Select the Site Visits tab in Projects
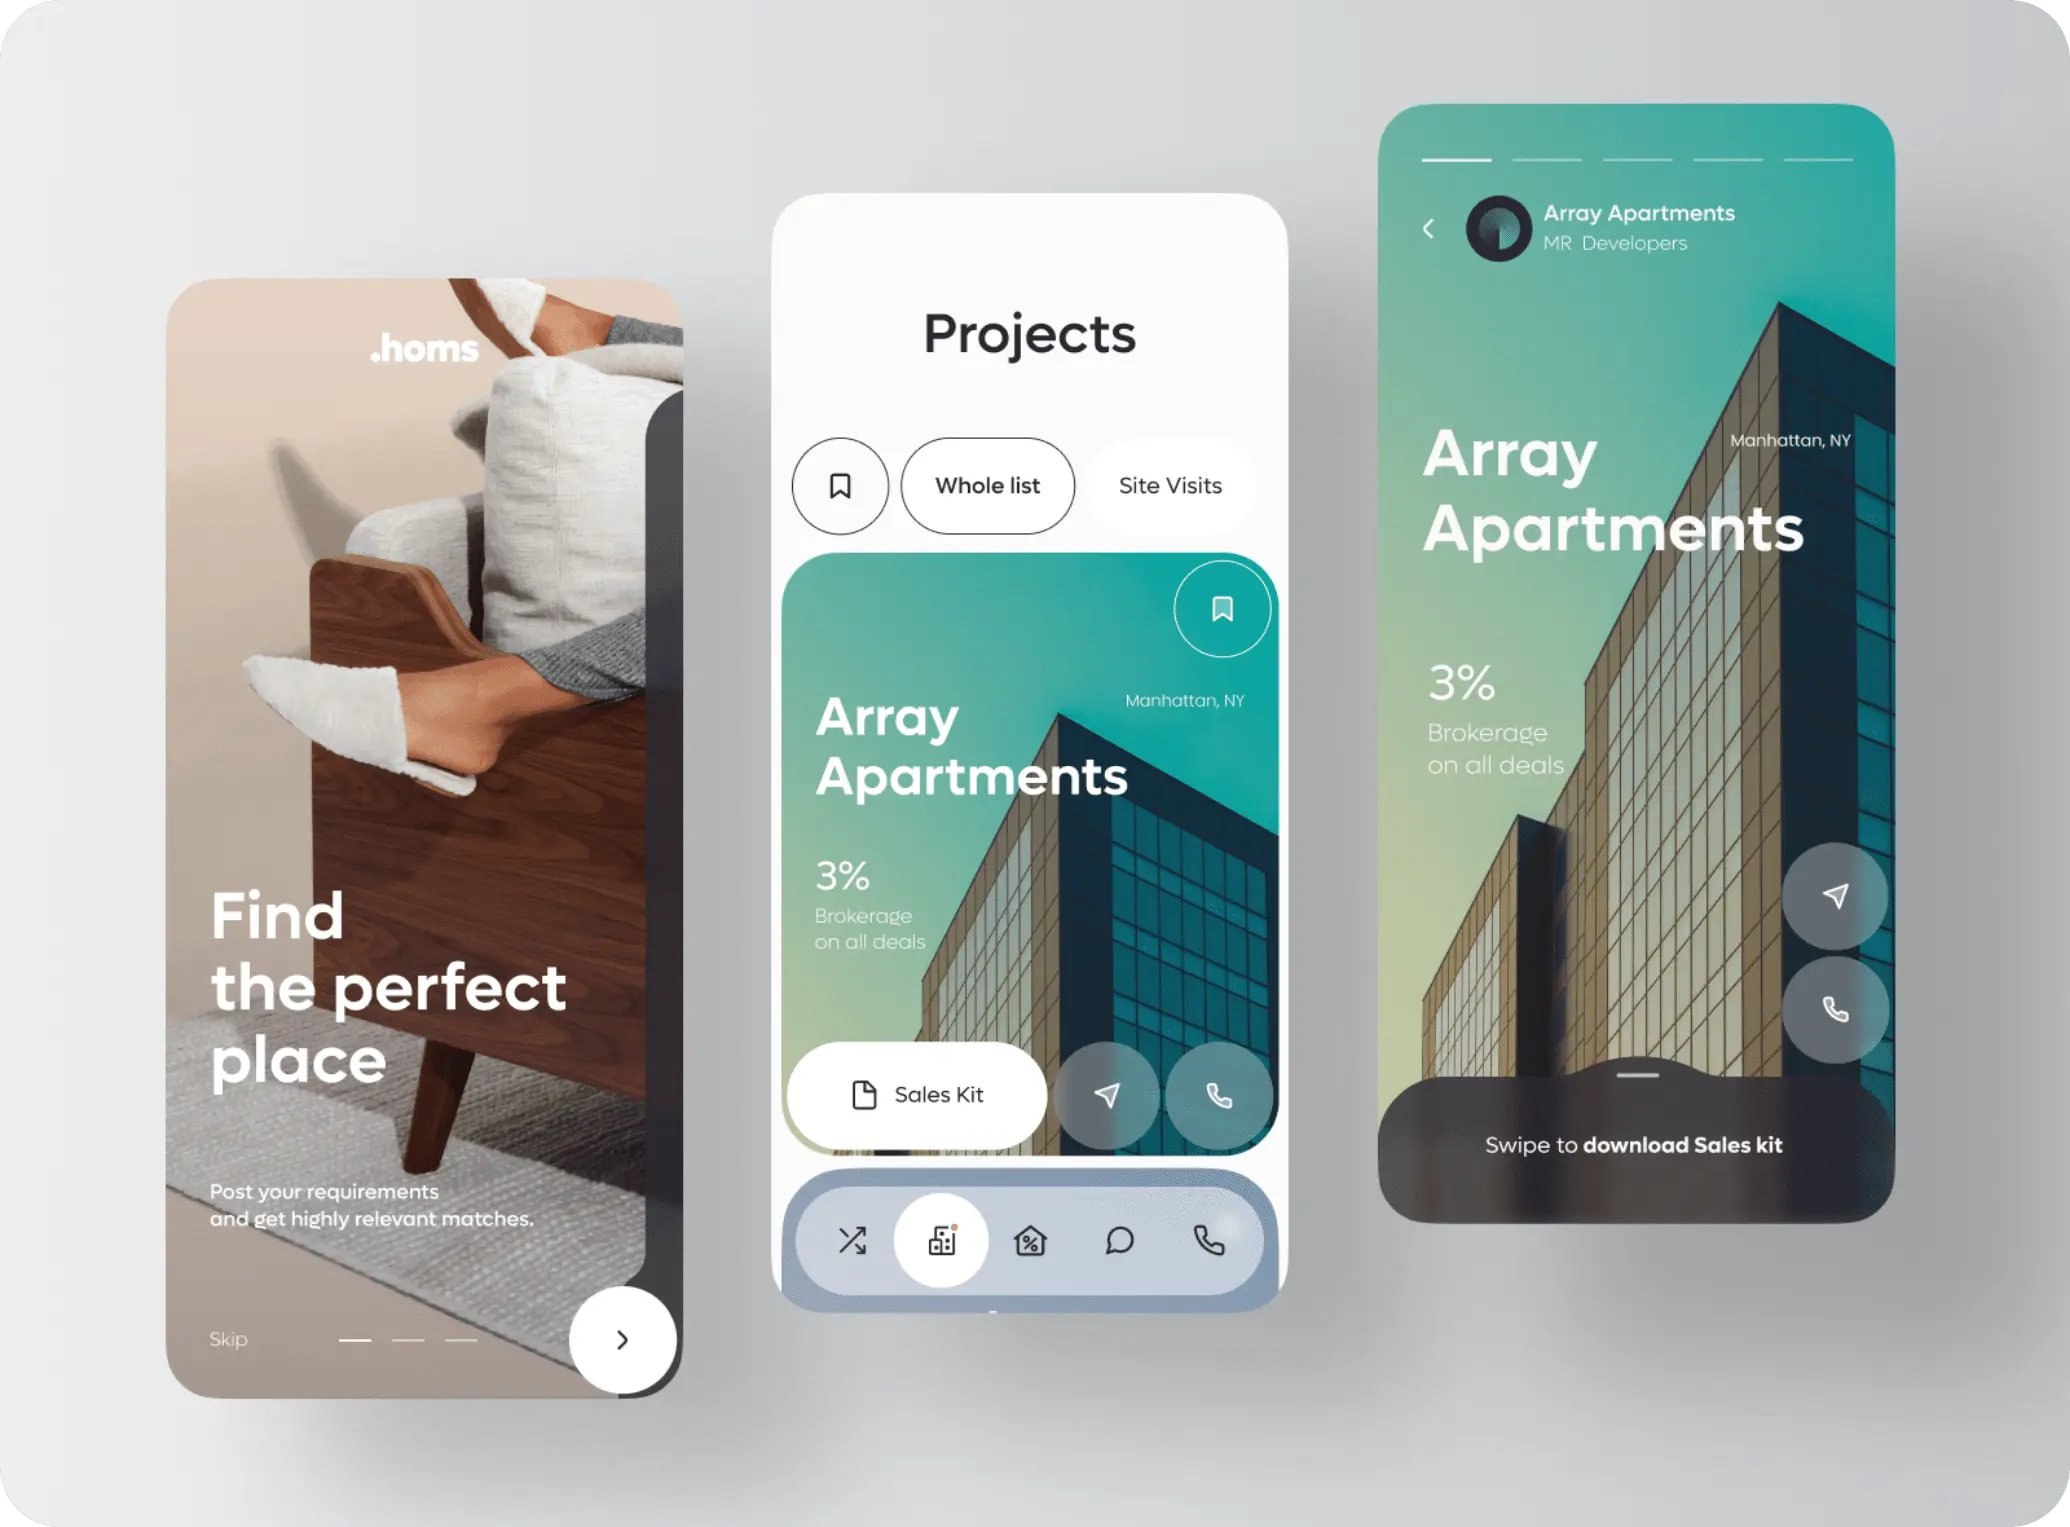 coord(1170,485)
